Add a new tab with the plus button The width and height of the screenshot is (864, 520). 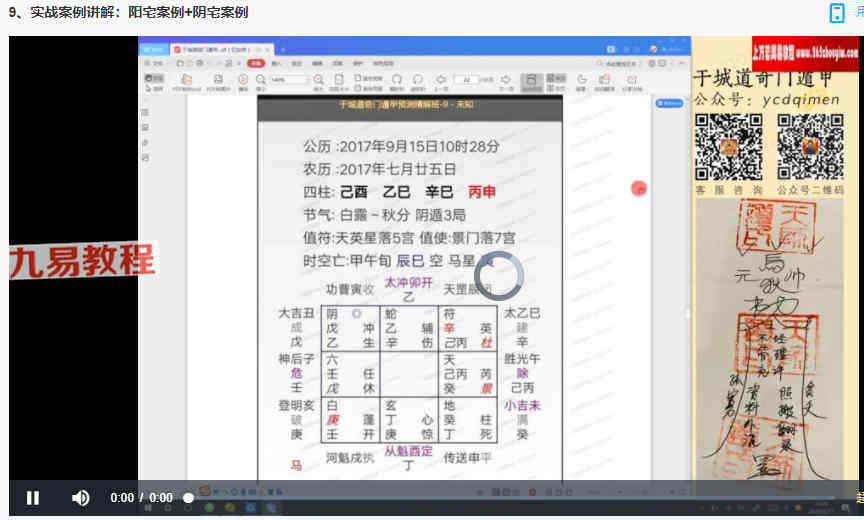pyautogui.click(x=283, y=50)
